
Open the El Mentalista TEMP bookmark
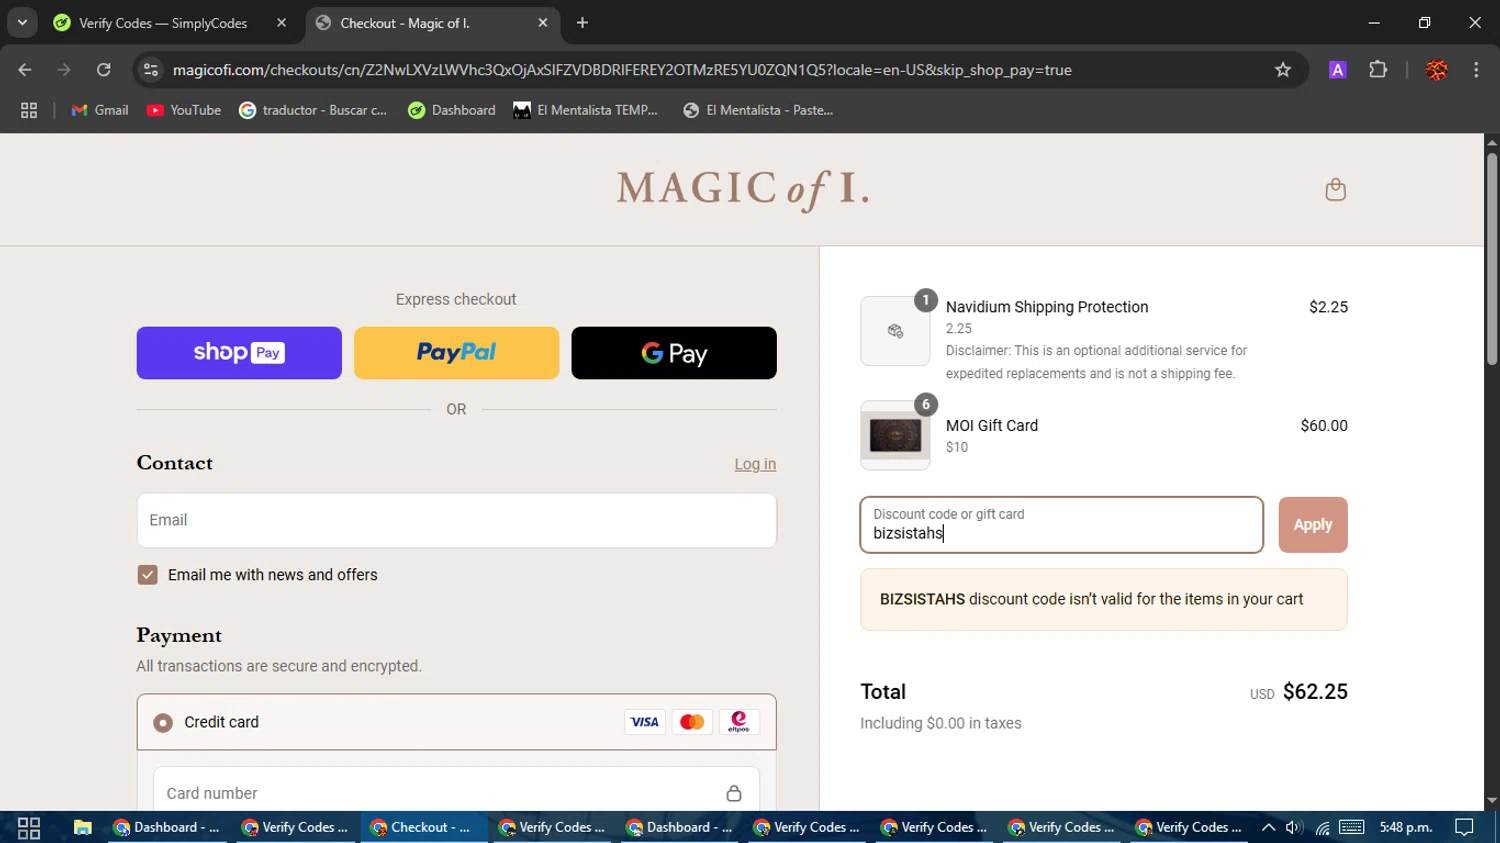point(585,110)
